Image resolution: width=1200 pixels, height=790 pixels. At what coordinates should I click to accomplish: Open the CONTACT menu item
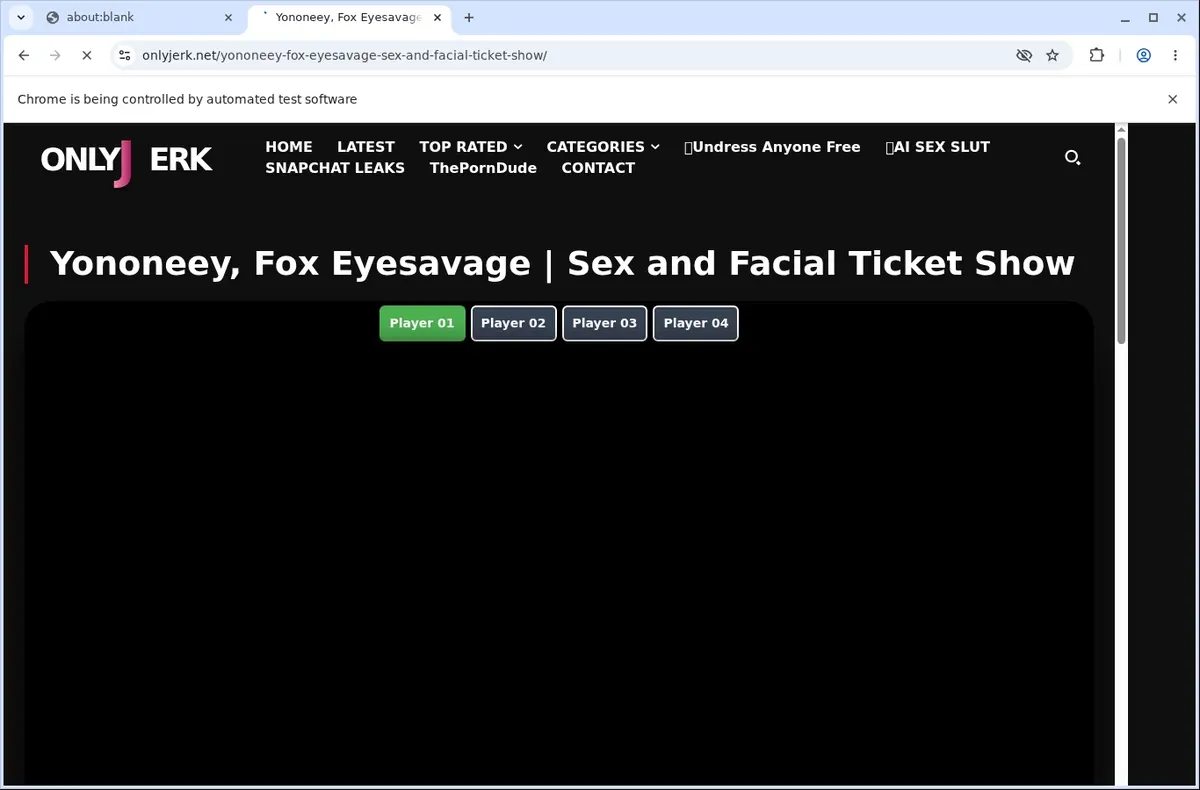(598, 168)
